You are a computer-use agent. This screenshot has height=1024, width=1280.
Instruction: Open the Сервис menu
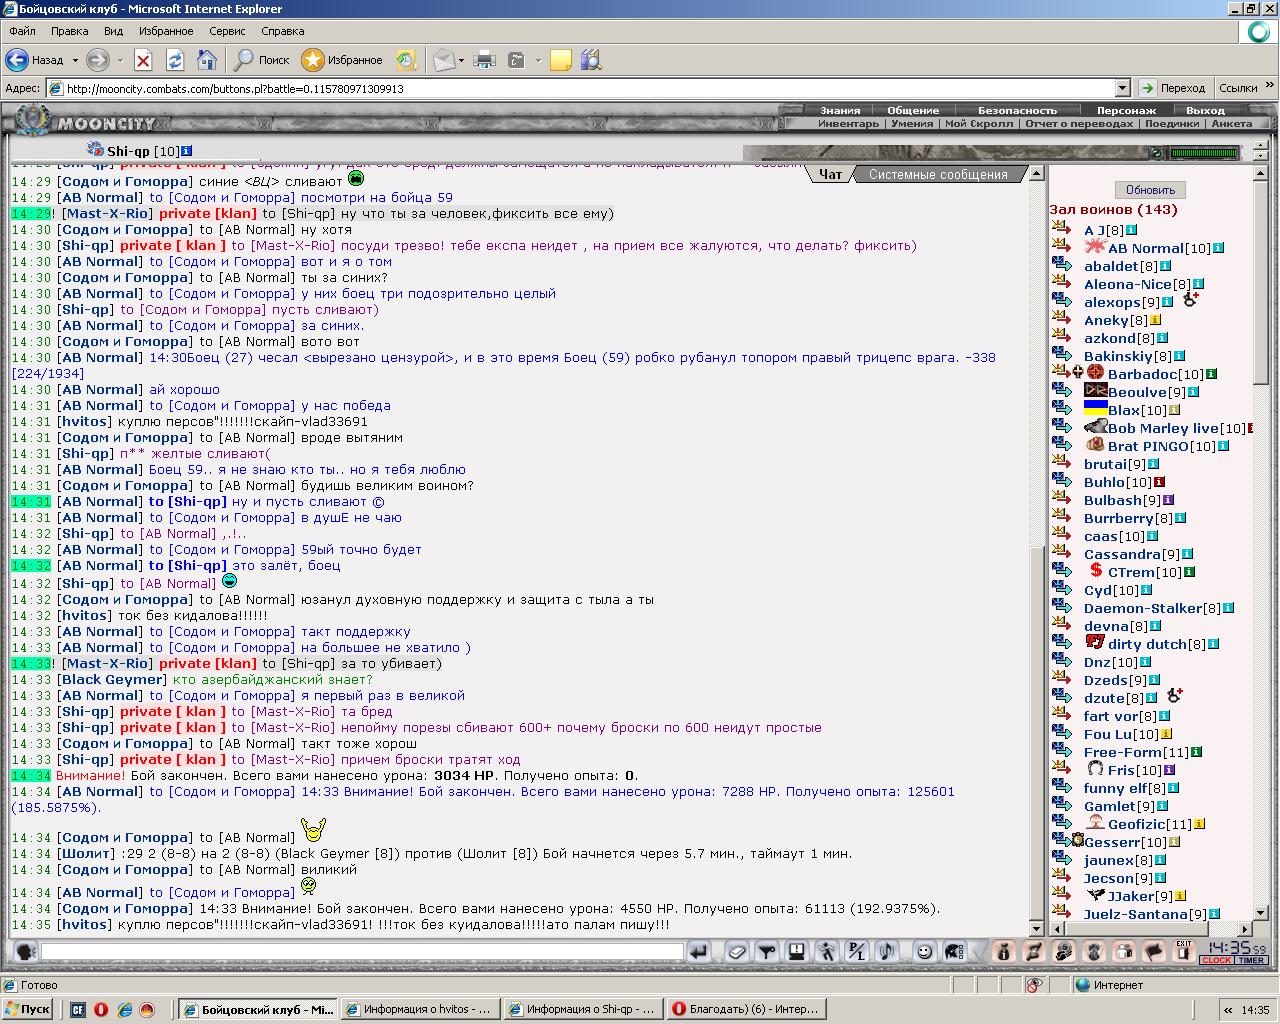227,31
